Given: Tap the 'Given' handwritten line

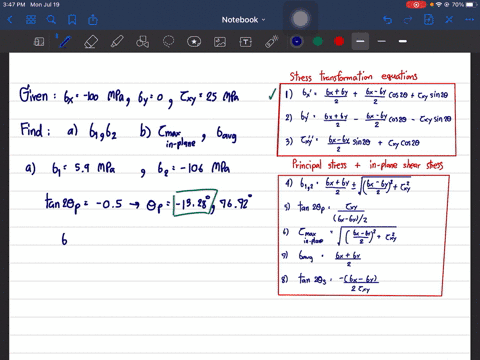Looking at the screenshot, I should pos(129,97).
